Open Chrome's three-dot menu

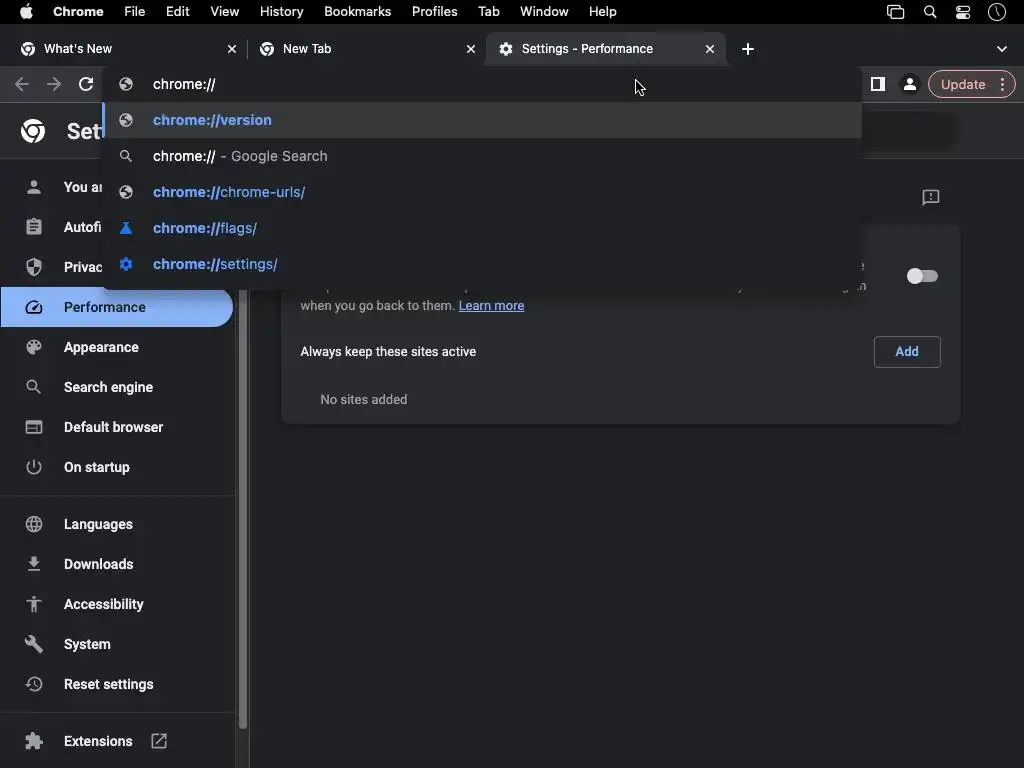click(1002, 84)
